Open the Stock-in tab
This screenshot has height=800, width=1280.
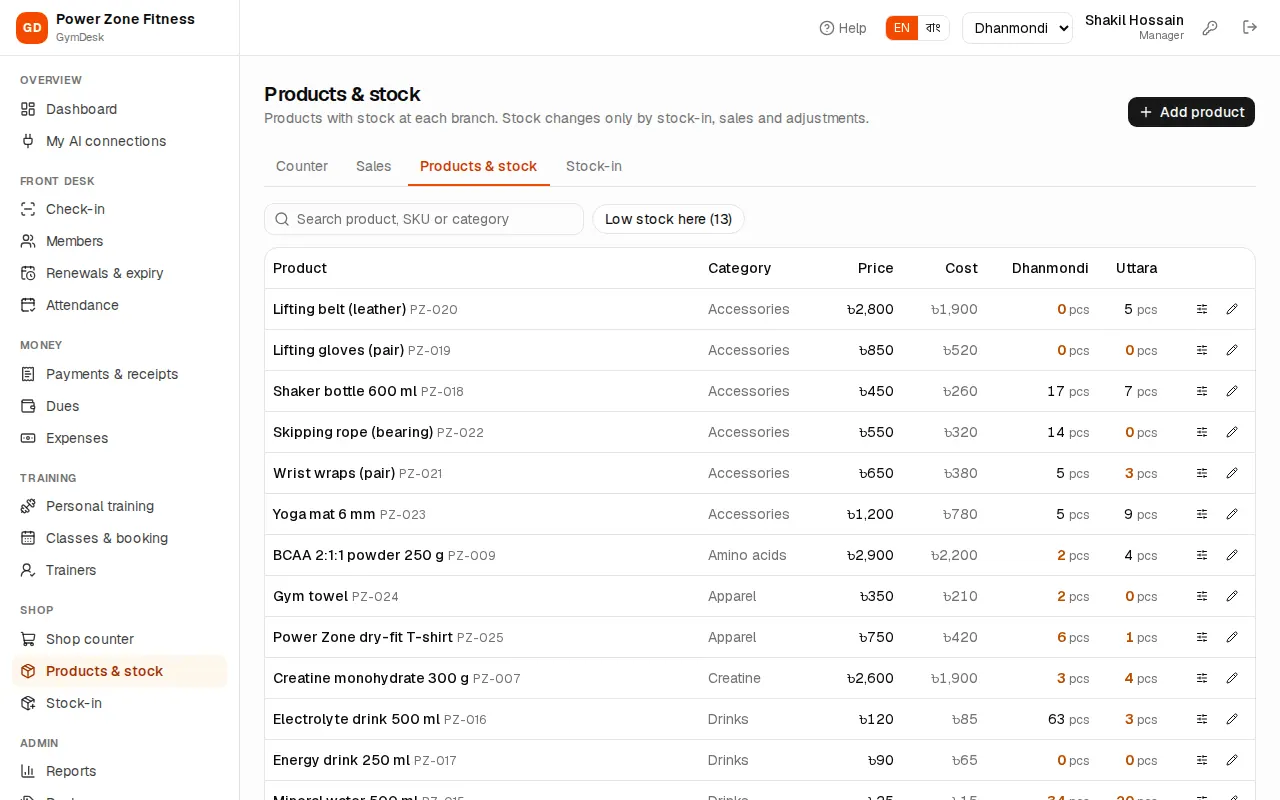594,166
